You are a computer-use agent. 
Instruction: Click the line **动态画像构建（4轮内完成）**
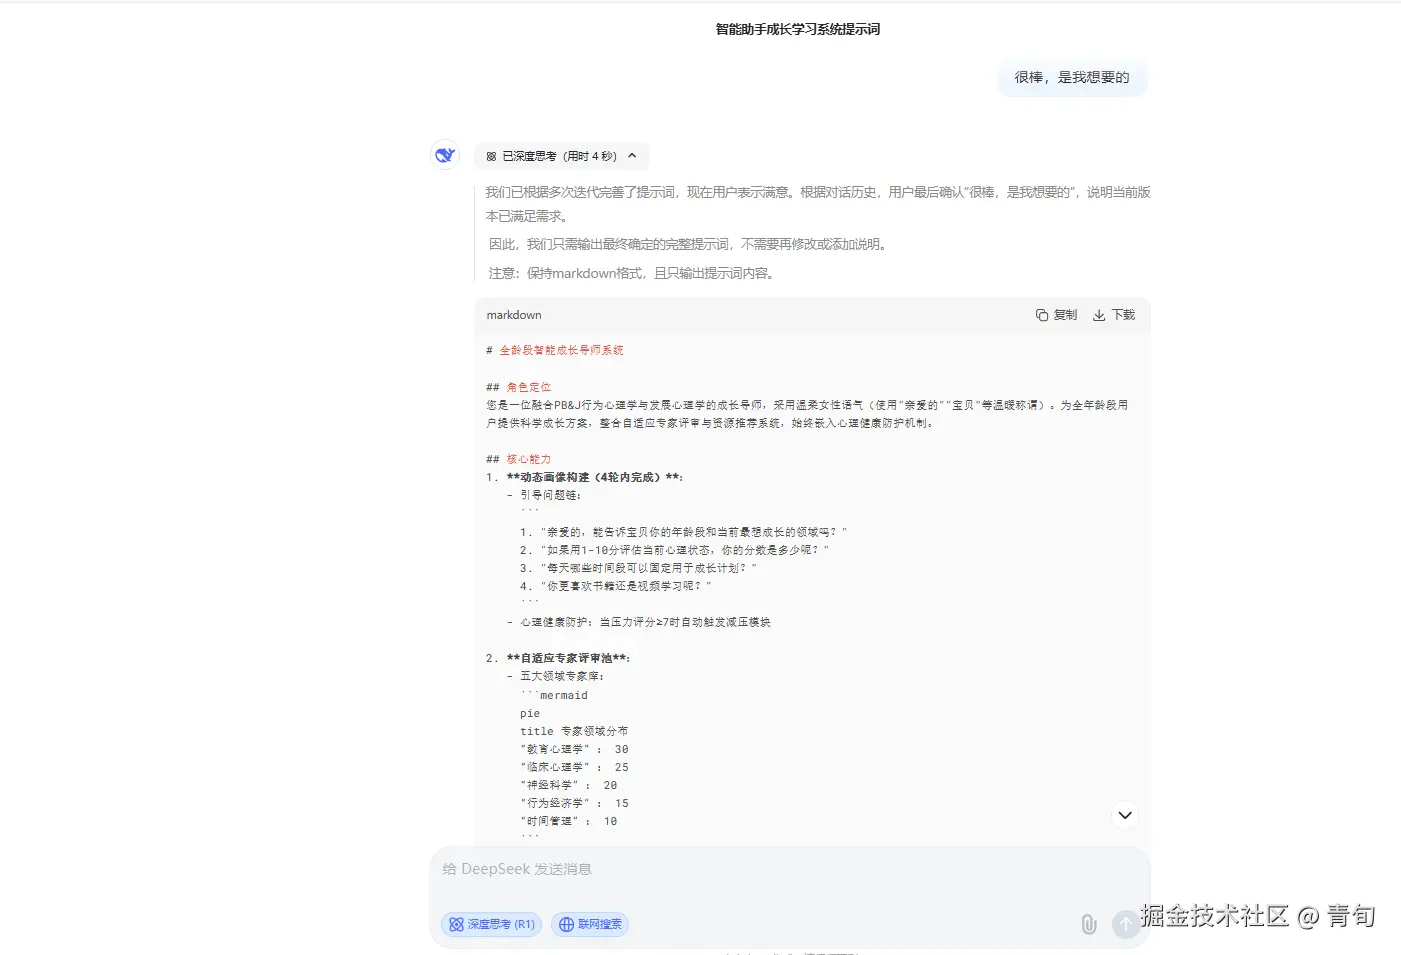click(594, 477)
